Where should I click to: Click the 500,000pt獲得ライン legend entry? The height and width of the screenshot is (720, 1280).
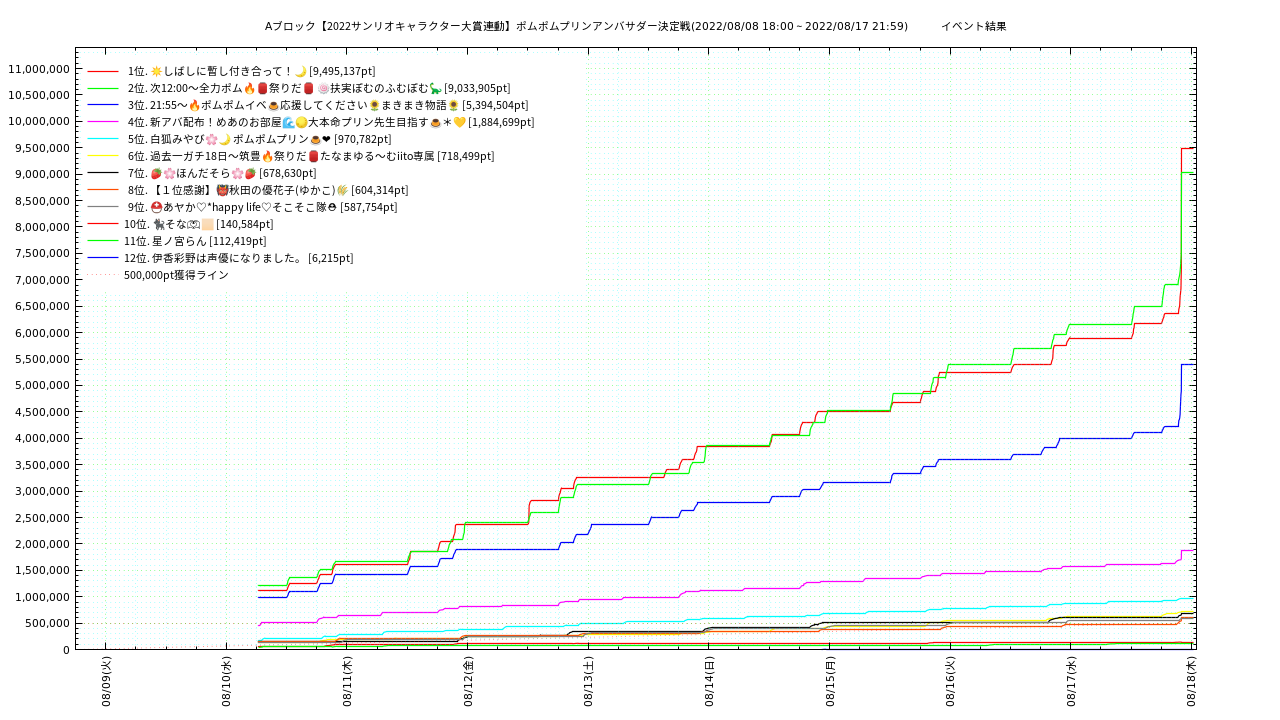pos(176,275)
